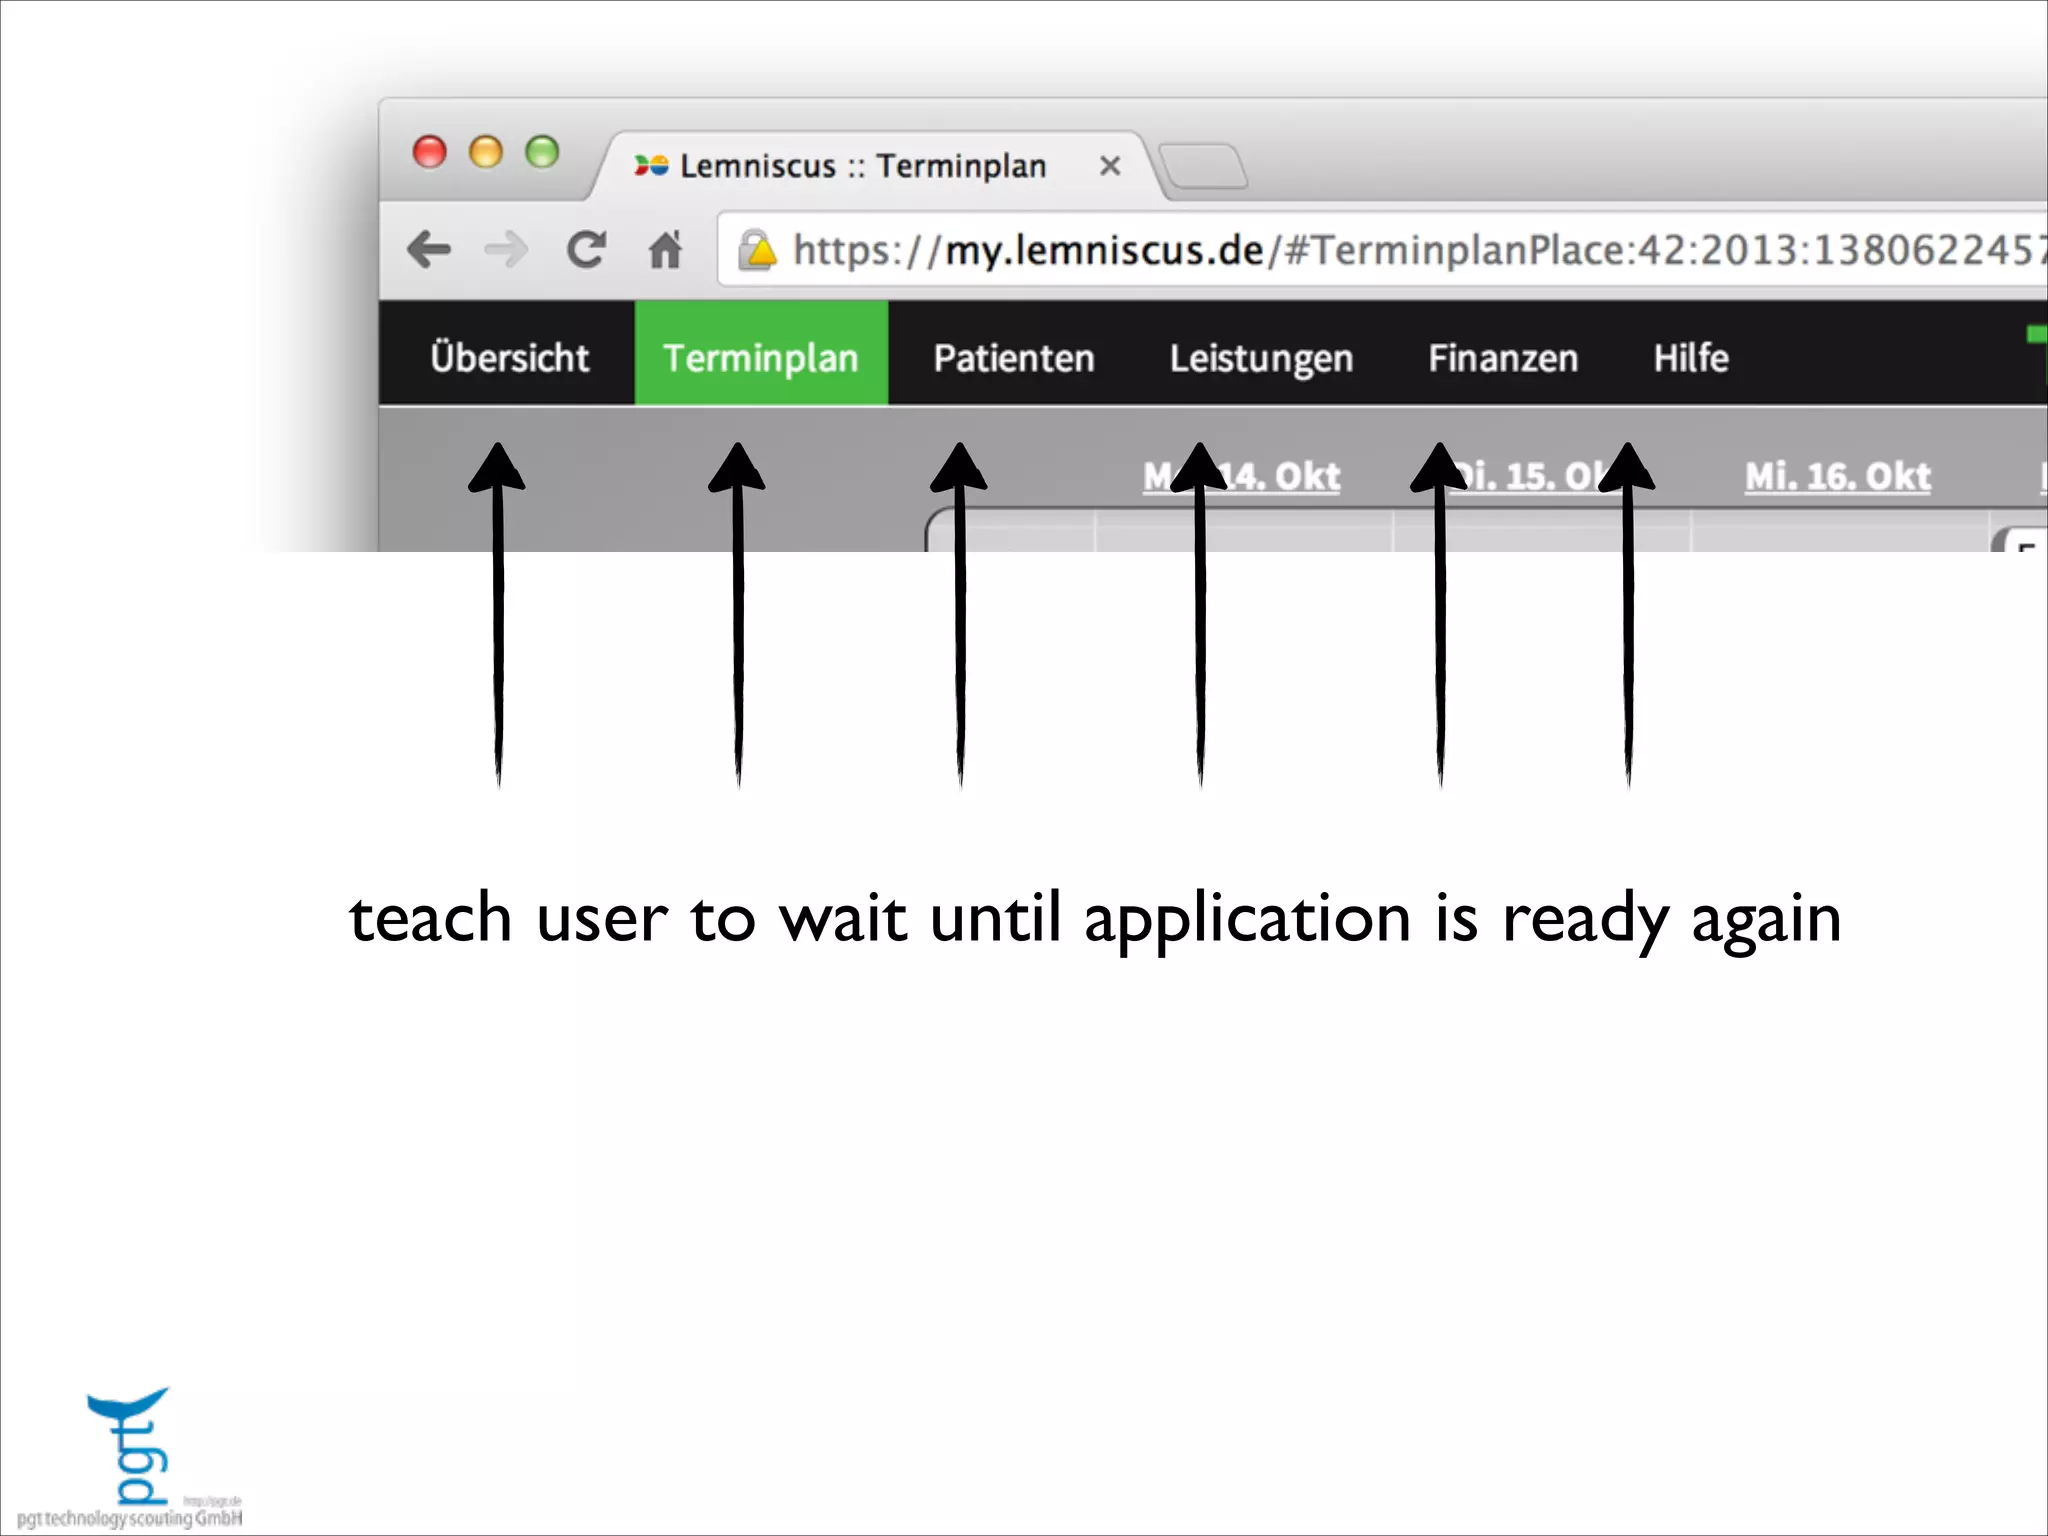This screenshot has width=2048, height=1536.
Task: Open a new browser tab
Action: pos(1203,166)
